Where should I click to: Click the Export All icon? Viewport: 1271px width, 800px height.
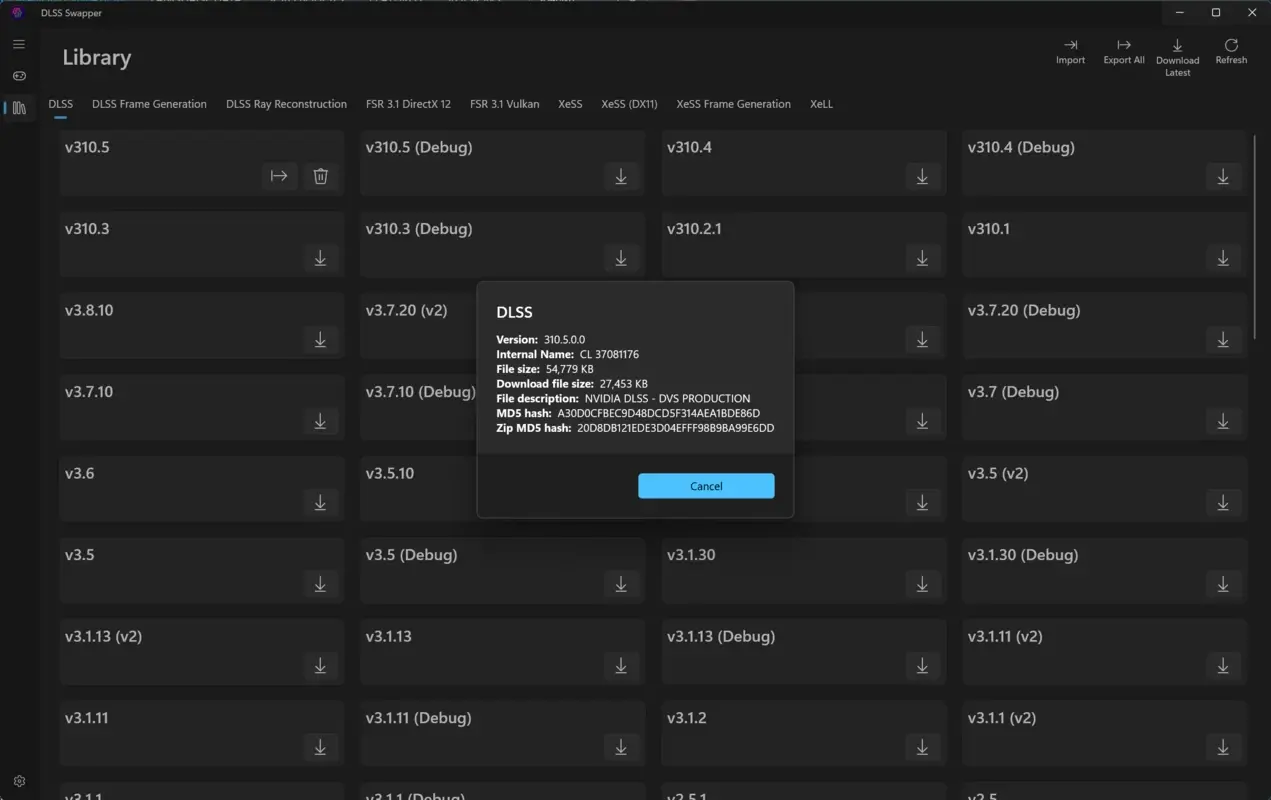(1123, 52)
